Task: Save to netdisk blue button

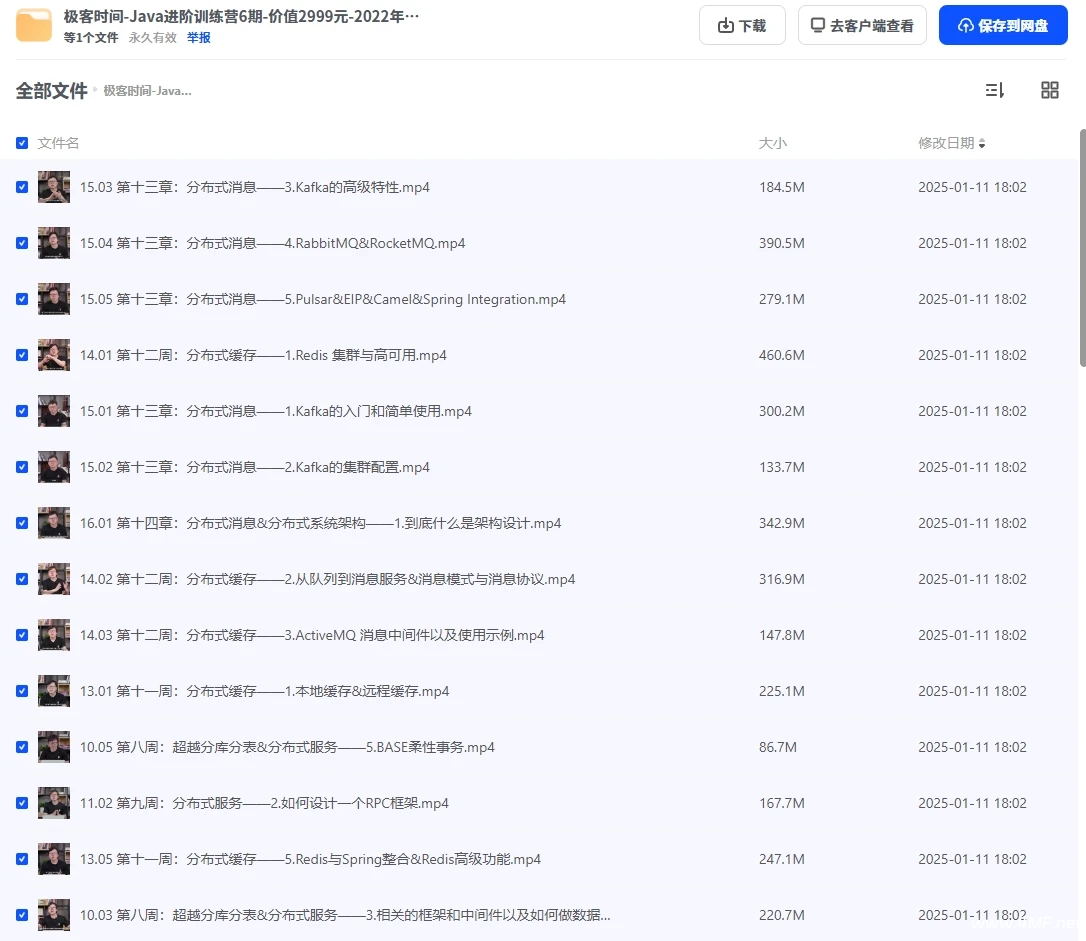Action: [1002, 26]
